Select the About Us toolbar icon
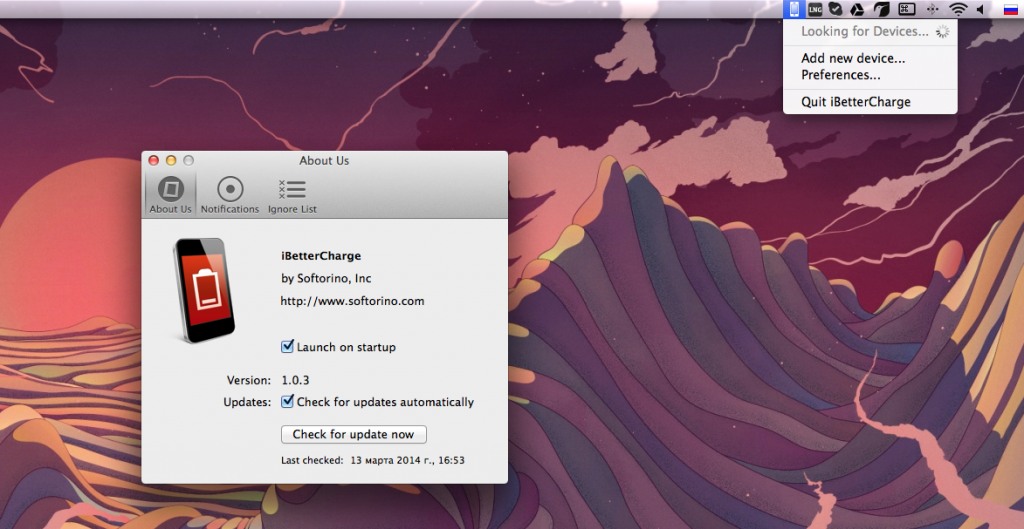Image resolution: width=1024 pixels, height=529 pixels. 170,195
